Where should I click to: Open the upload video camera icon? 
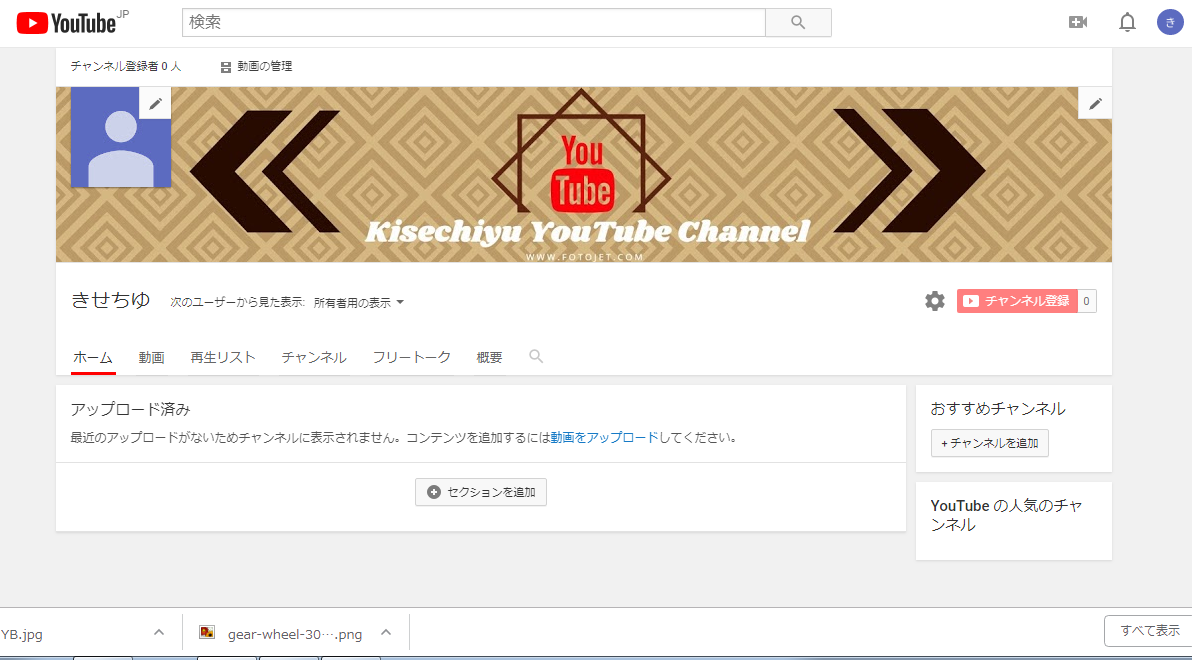coord(1077,23)
